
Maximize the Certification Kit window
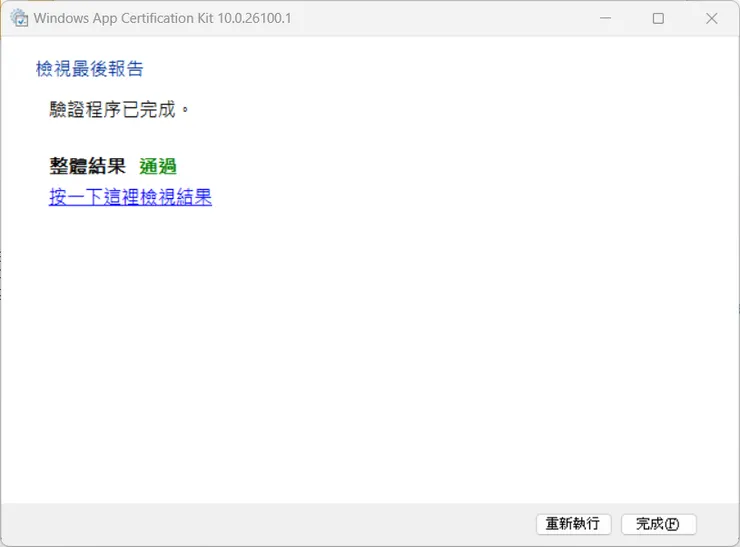[x=658, y=18]
